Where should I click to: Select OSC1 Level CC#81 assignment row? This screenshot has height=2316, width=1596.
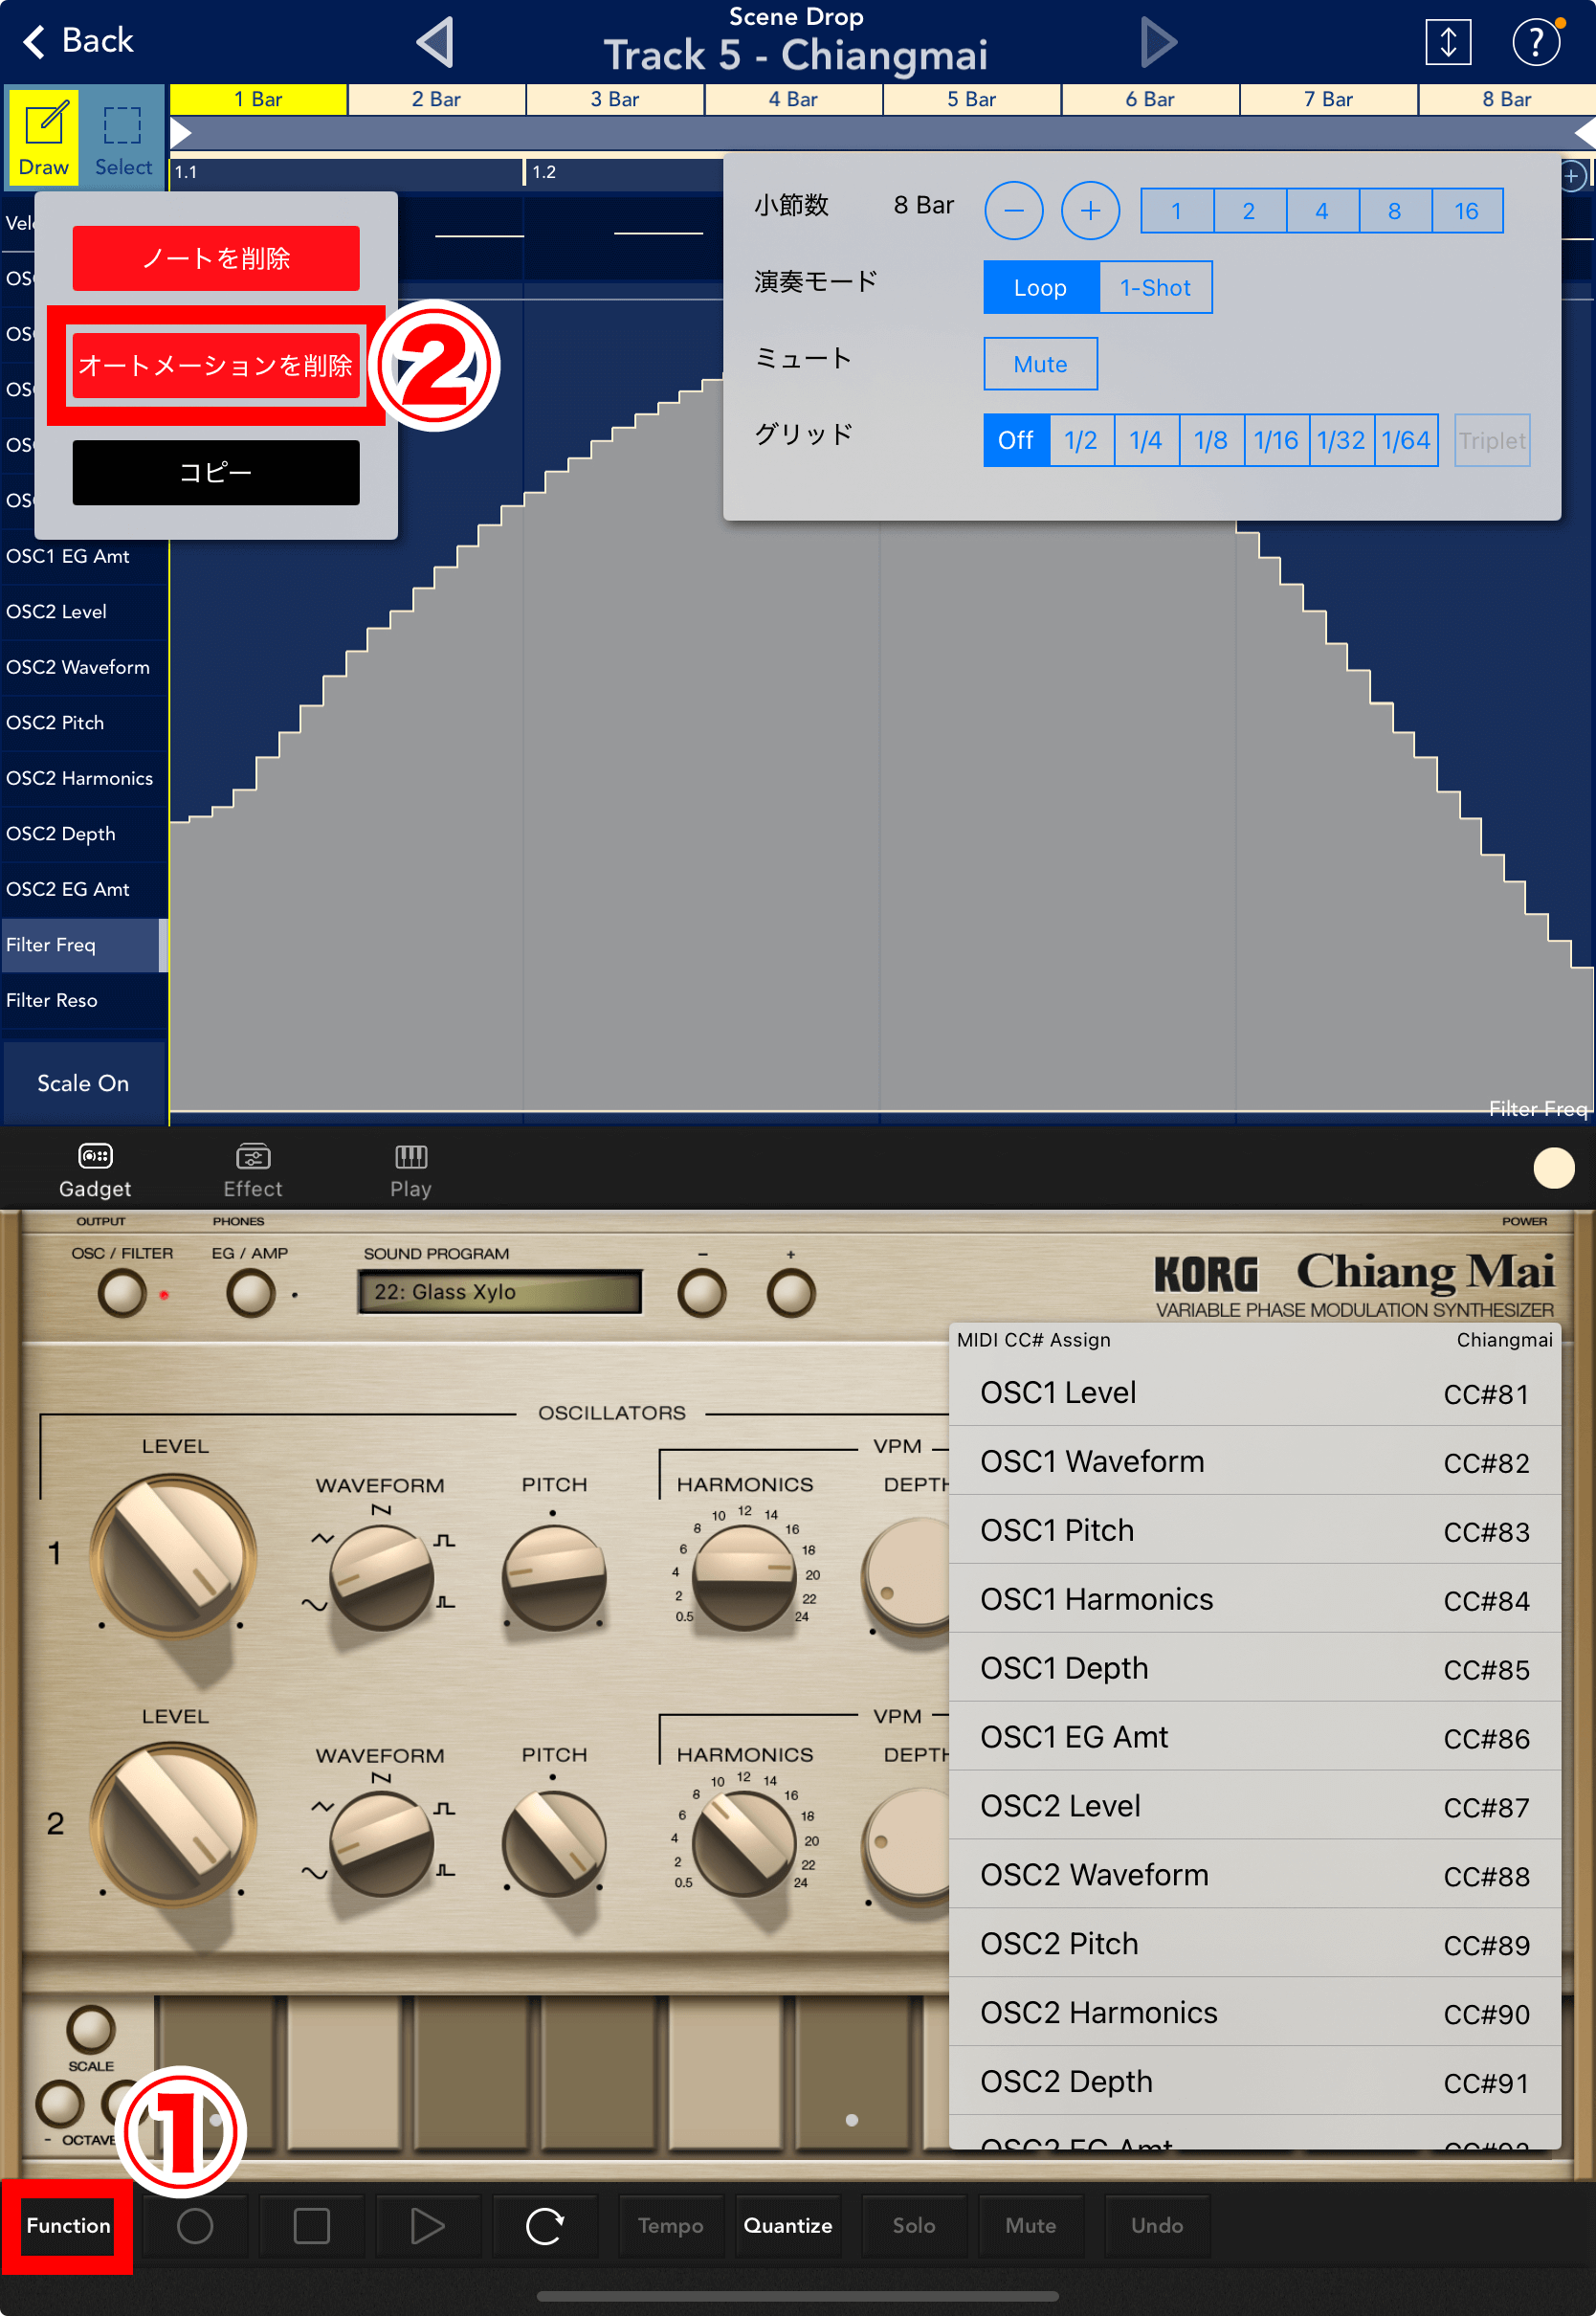pyautogui.click(x=1255, y=1392)
